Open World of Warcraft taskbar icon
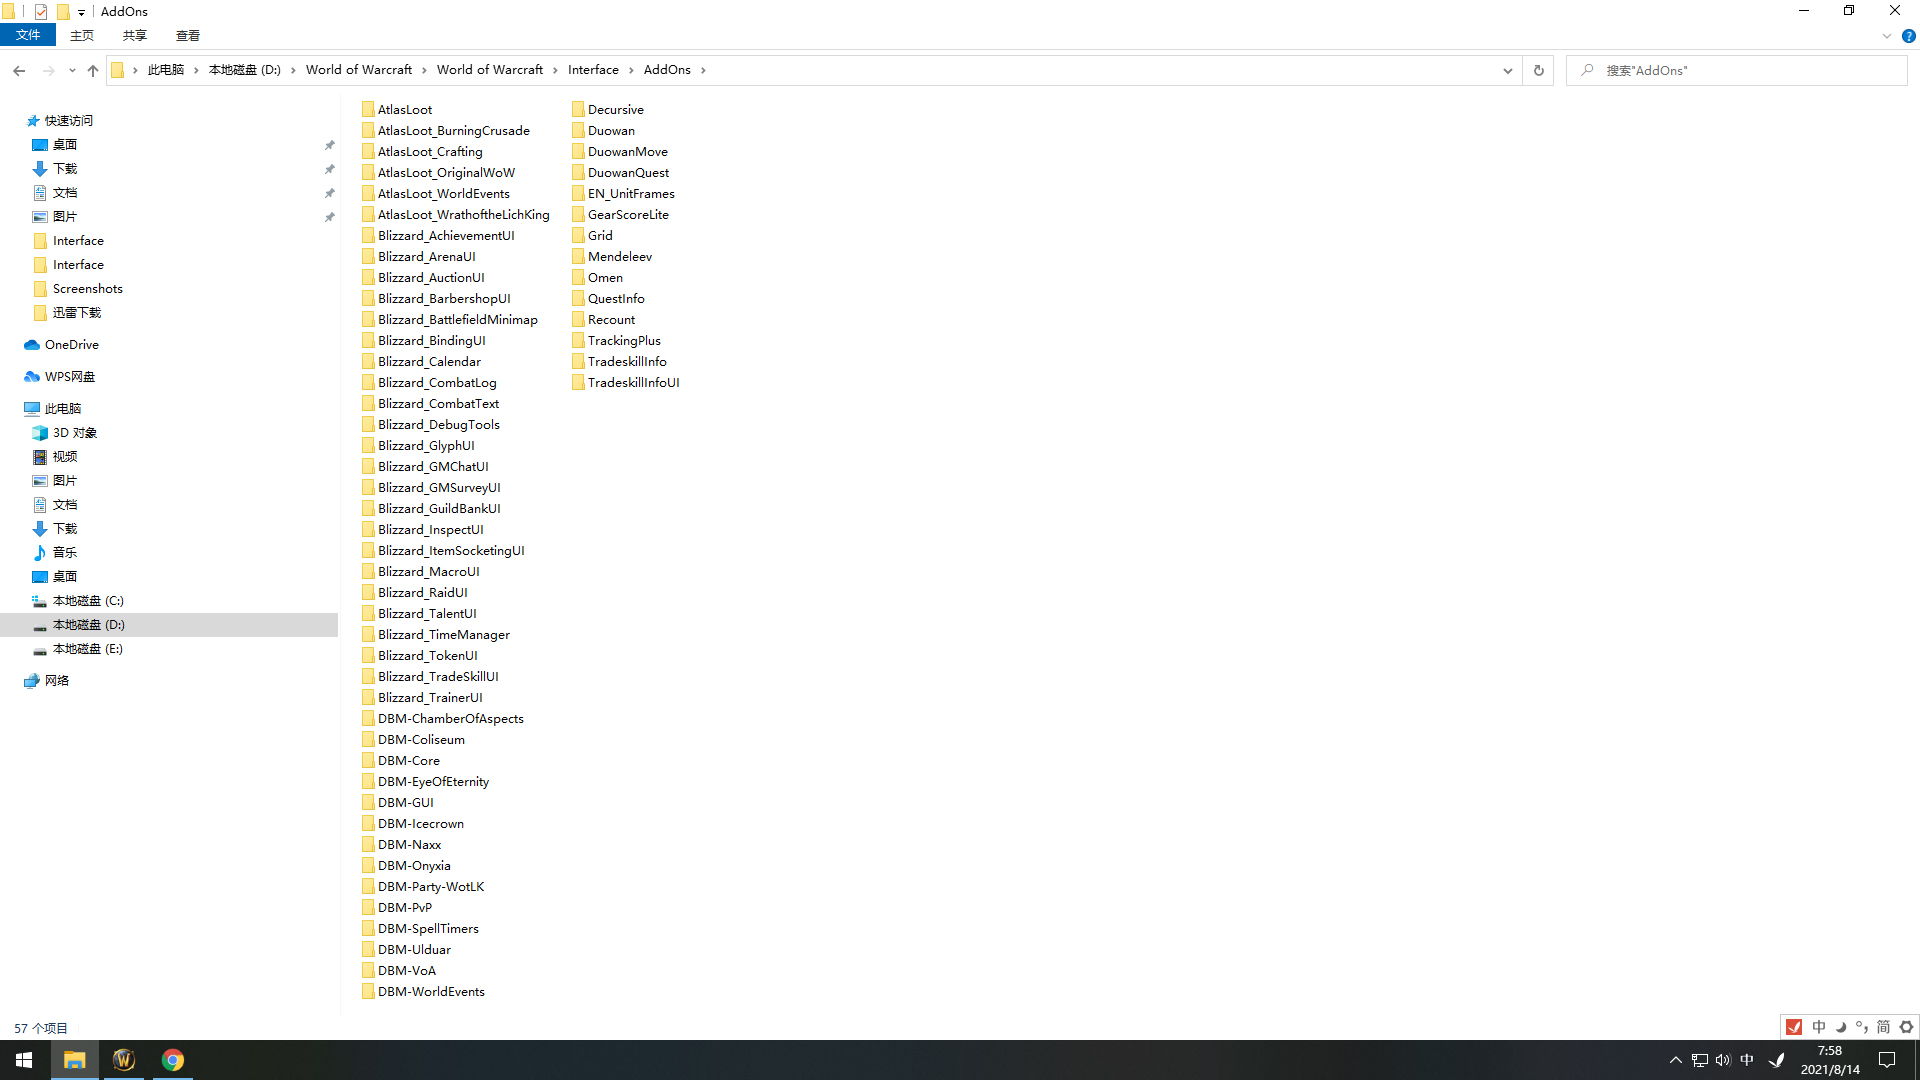Image resolution: width=1920 pixels, height=1080 pixels. (x=124, y=1060)
